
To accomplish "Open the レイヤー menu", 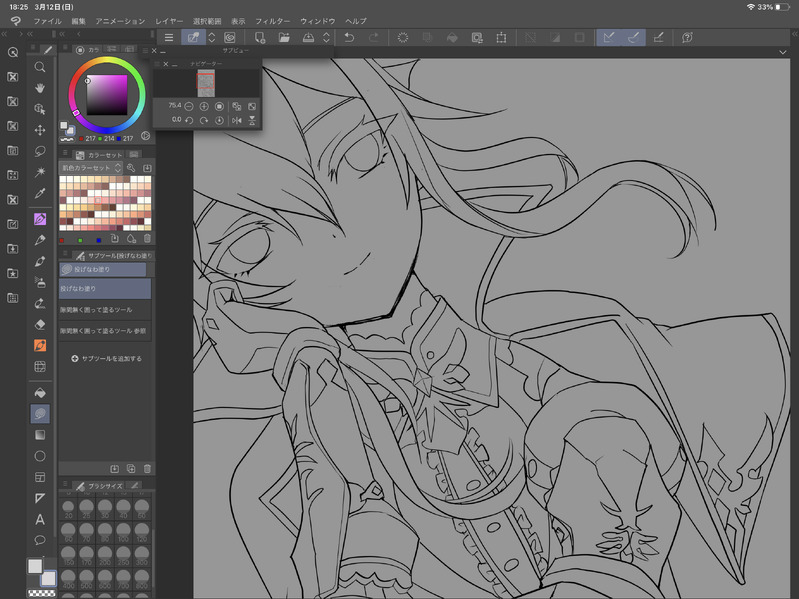I will tap(168, 21).
